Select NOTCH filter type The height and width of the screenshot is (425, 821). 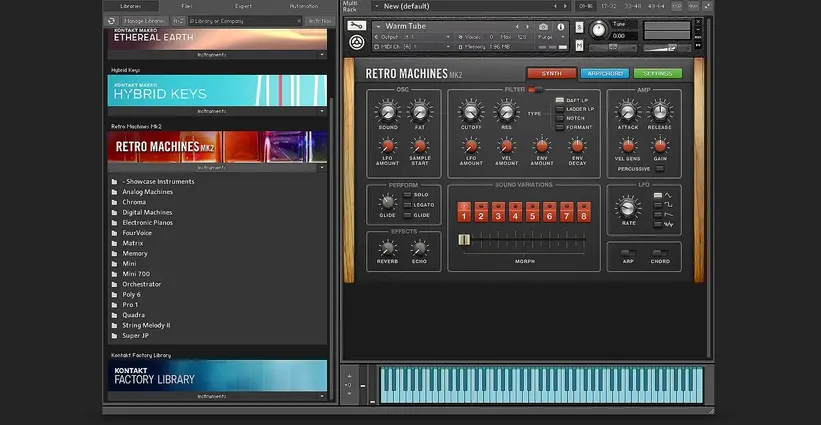coord(560,118)
